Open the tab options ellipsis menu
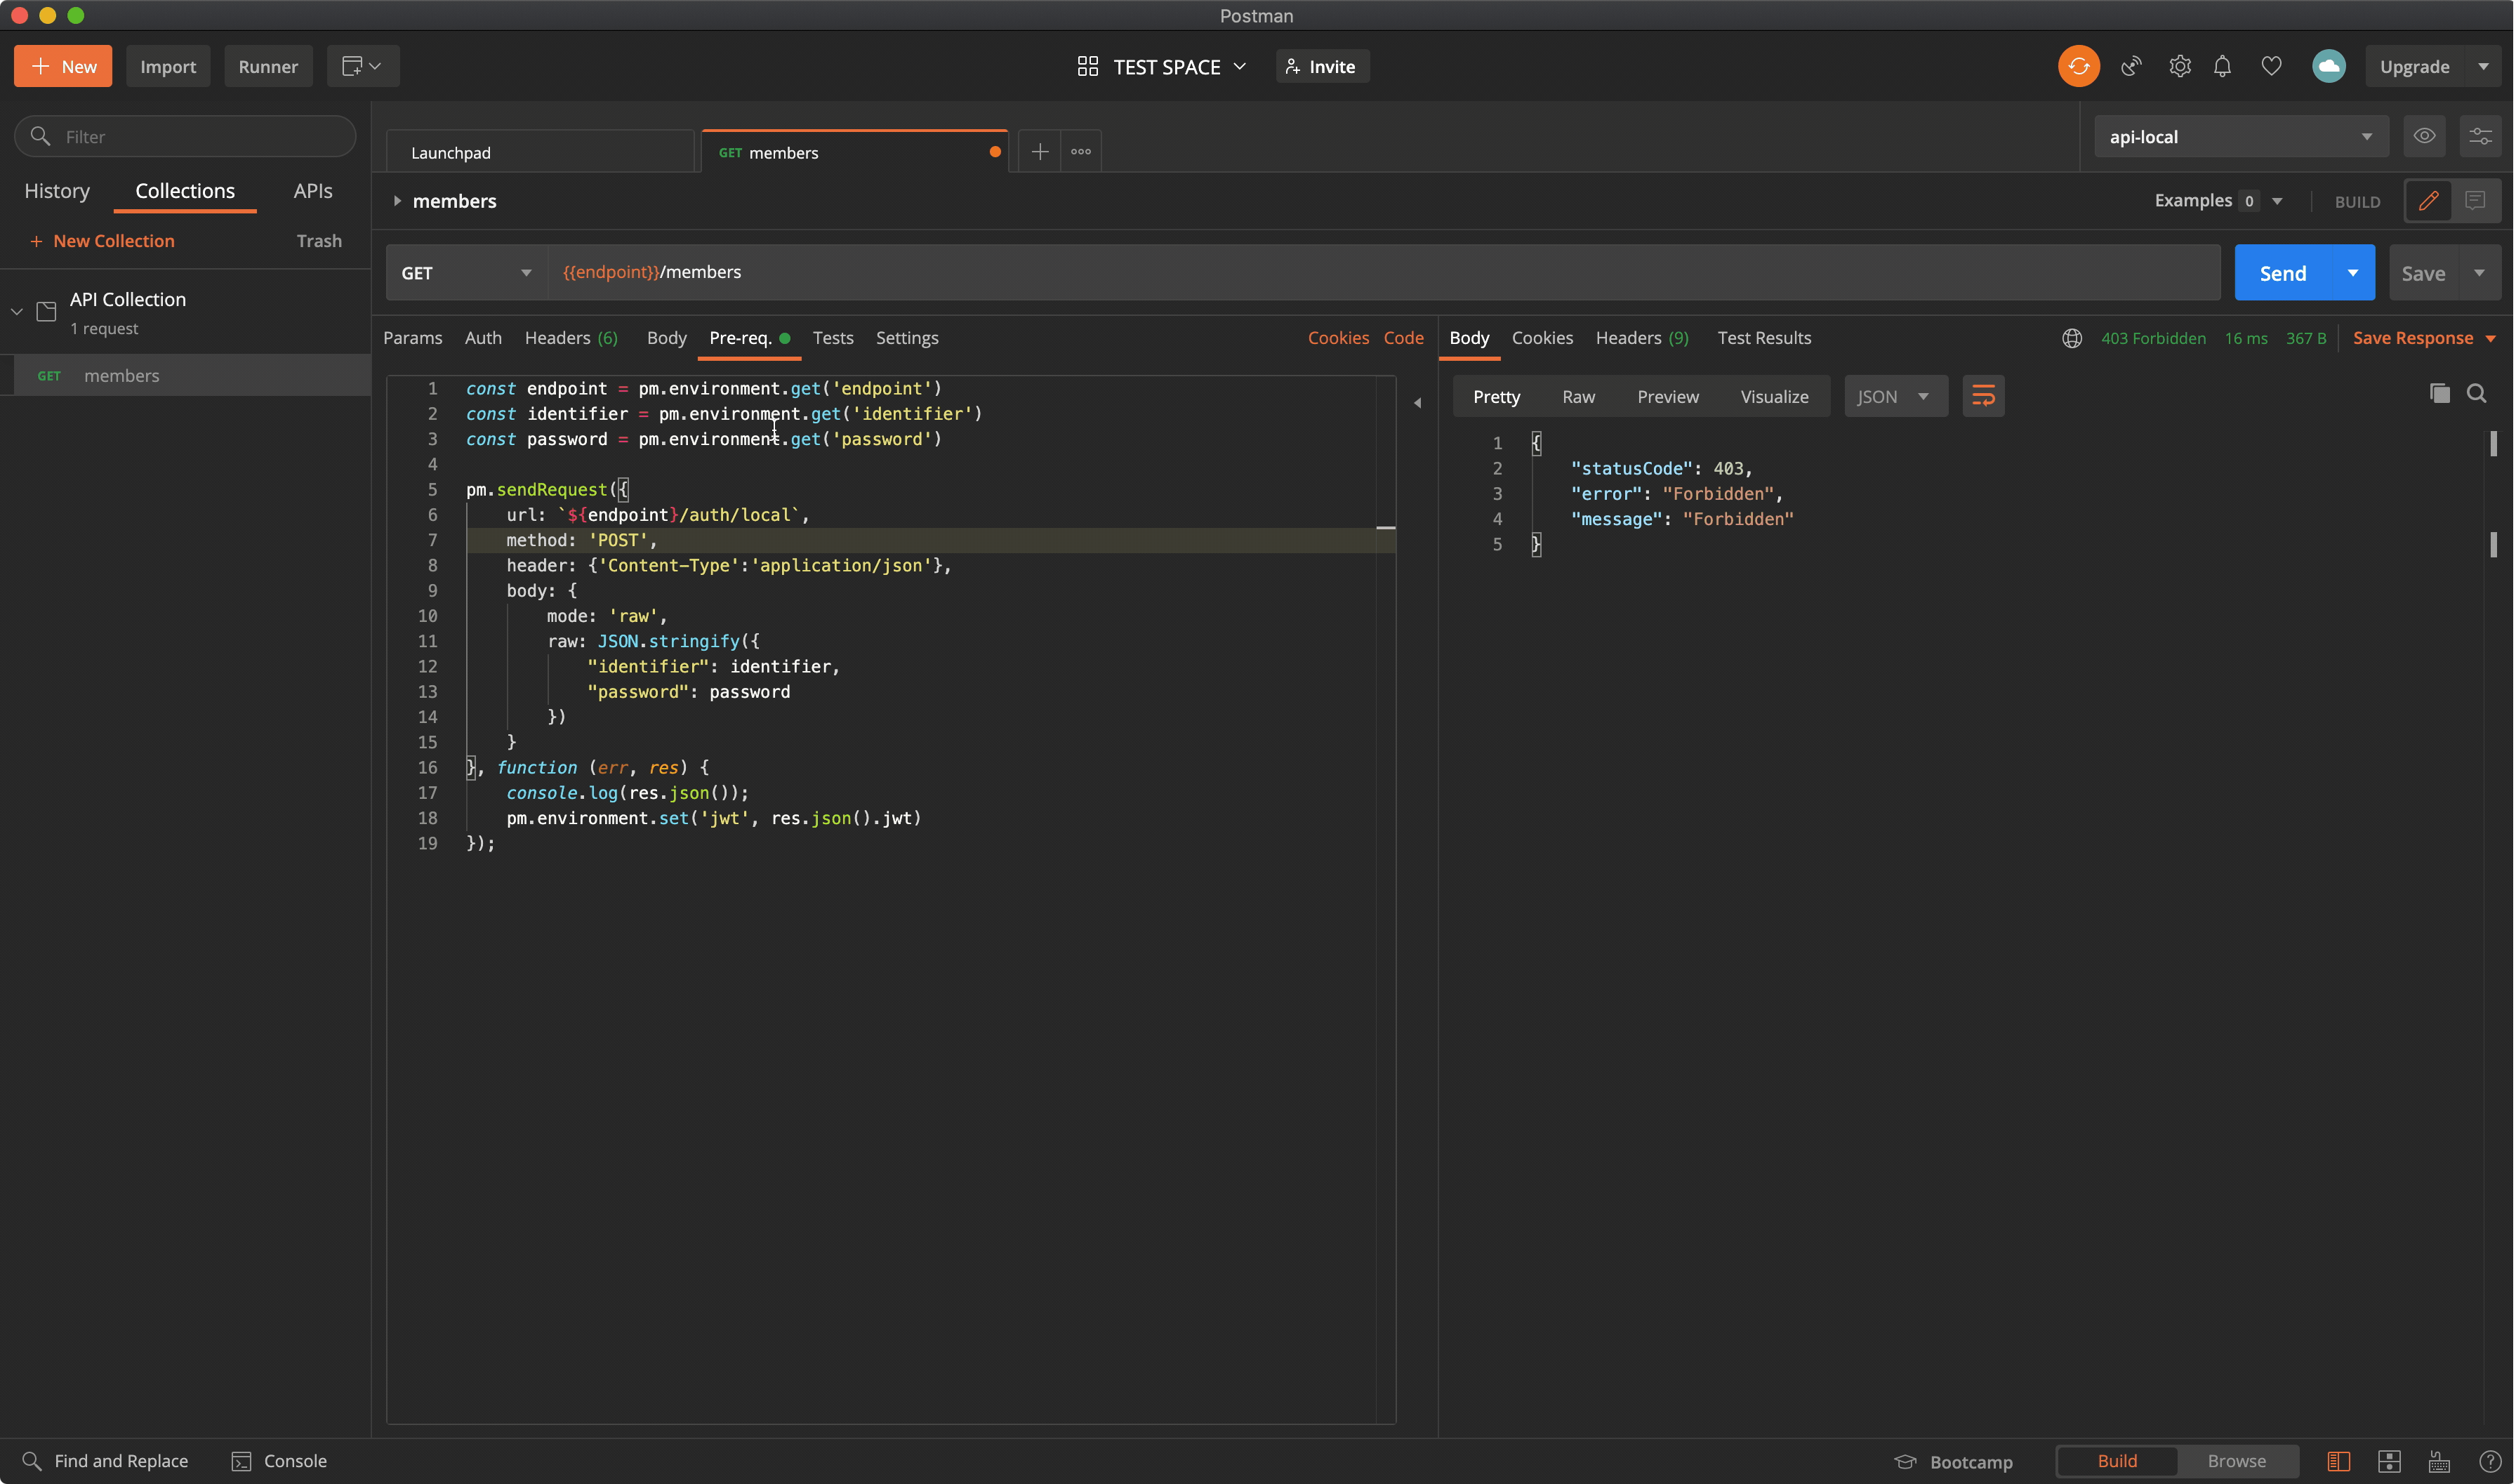The image size is (2516, 1484). [x=1081, y=151]
